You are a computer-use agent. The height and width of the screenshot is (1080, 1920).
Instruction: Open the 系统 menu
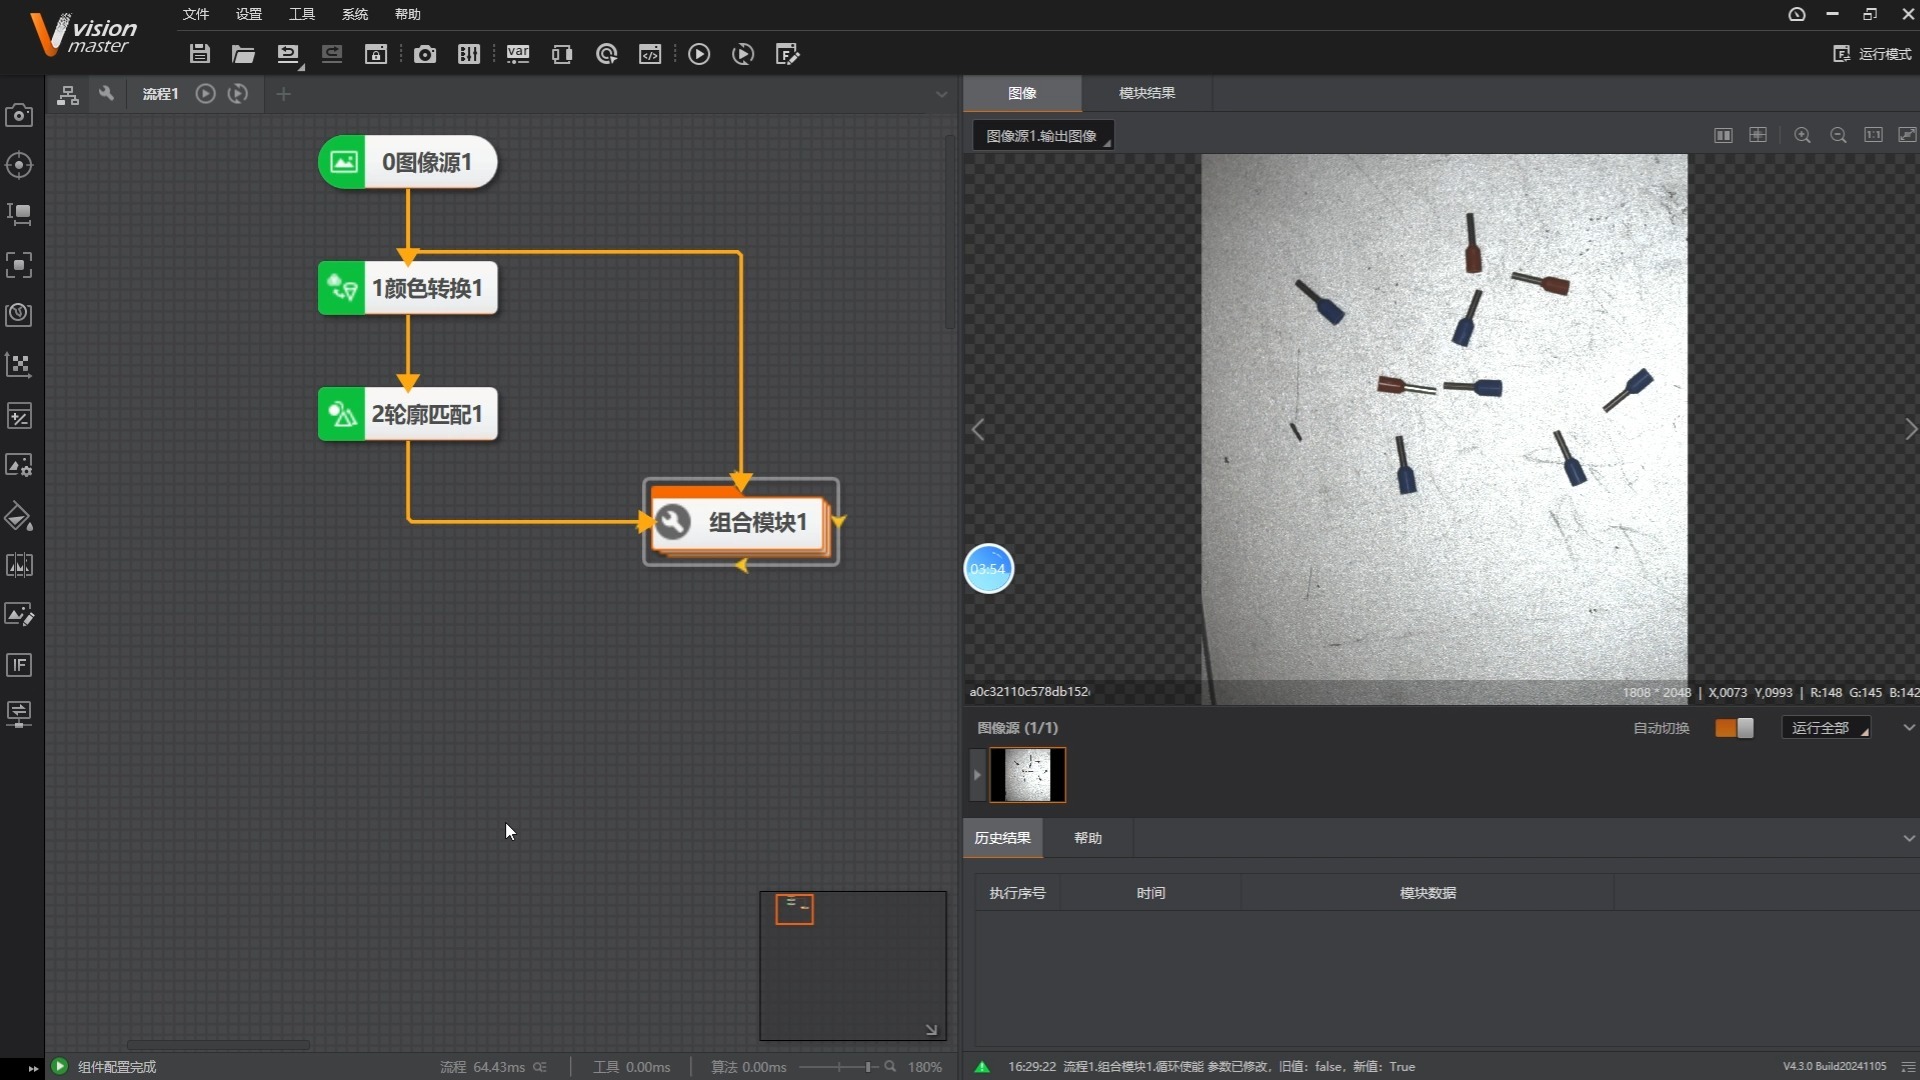pos(354,14)
